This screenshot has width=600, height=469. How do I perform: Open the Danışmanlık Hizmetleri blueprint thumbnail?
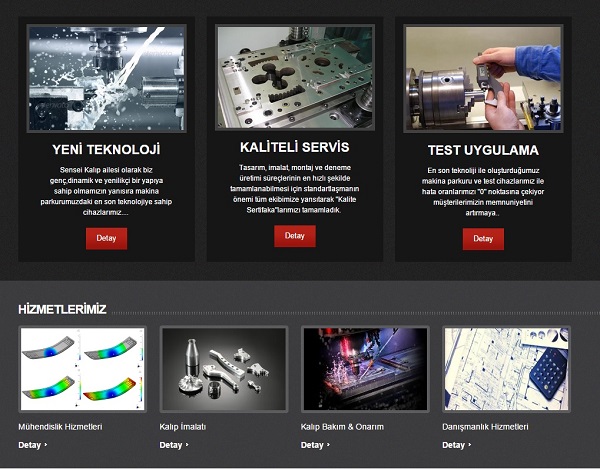pos(506,369)
